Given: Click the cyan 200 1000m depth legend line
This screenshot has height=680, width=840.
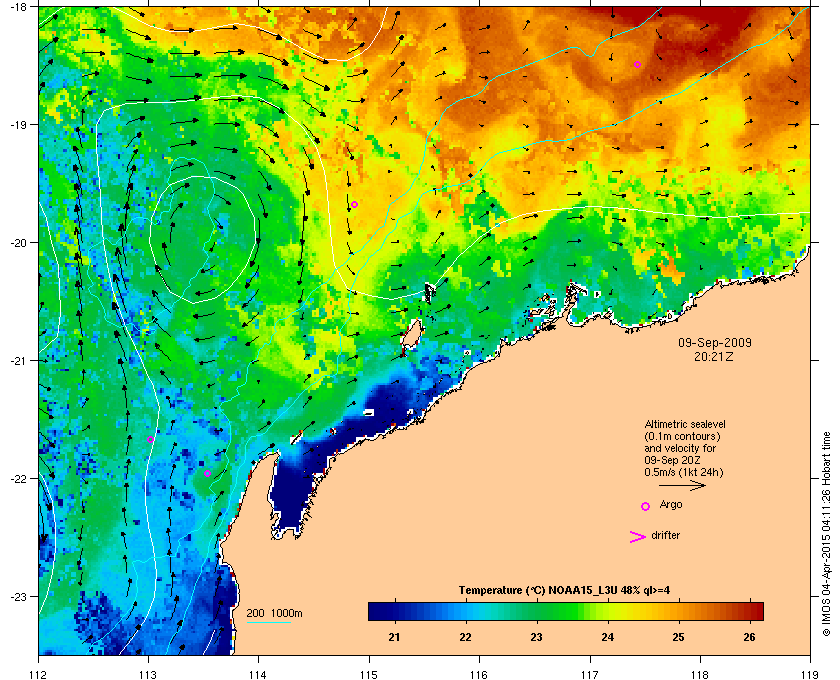Looking at the screenshot, I should tap(268, 623).
